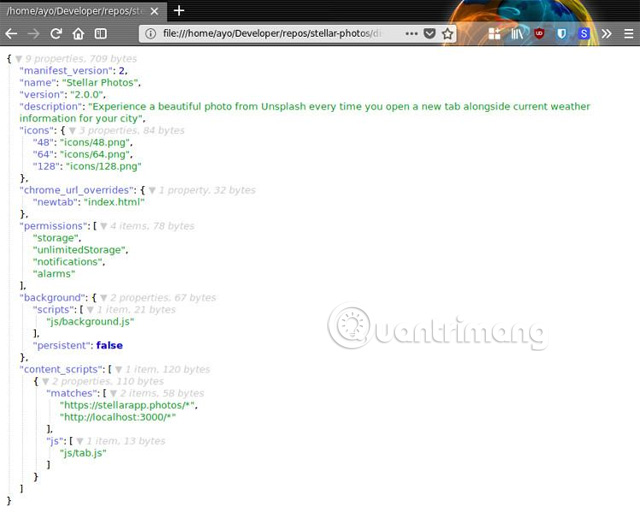
Task: Click the "unlimitedStorage" permission entry
Action: point(79,250)
